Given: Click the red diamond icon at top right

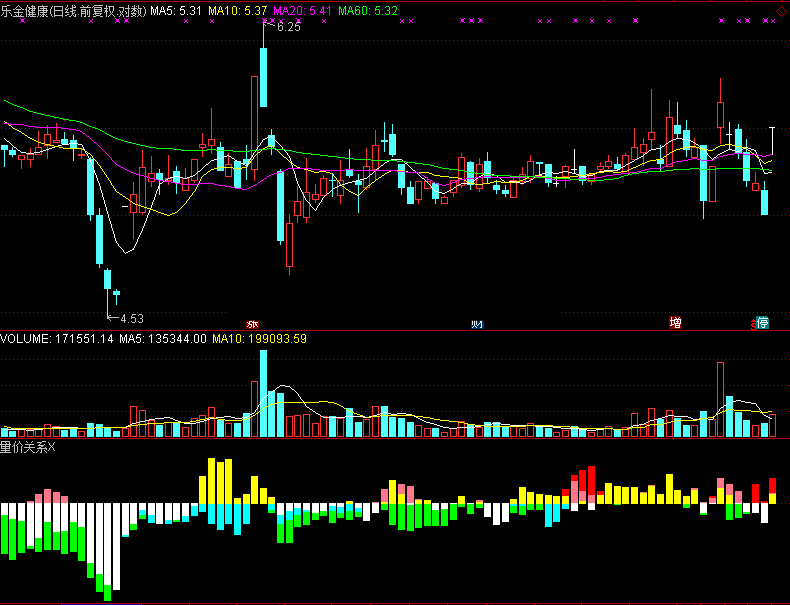Looking at the screenshot, I should (780, 11).
